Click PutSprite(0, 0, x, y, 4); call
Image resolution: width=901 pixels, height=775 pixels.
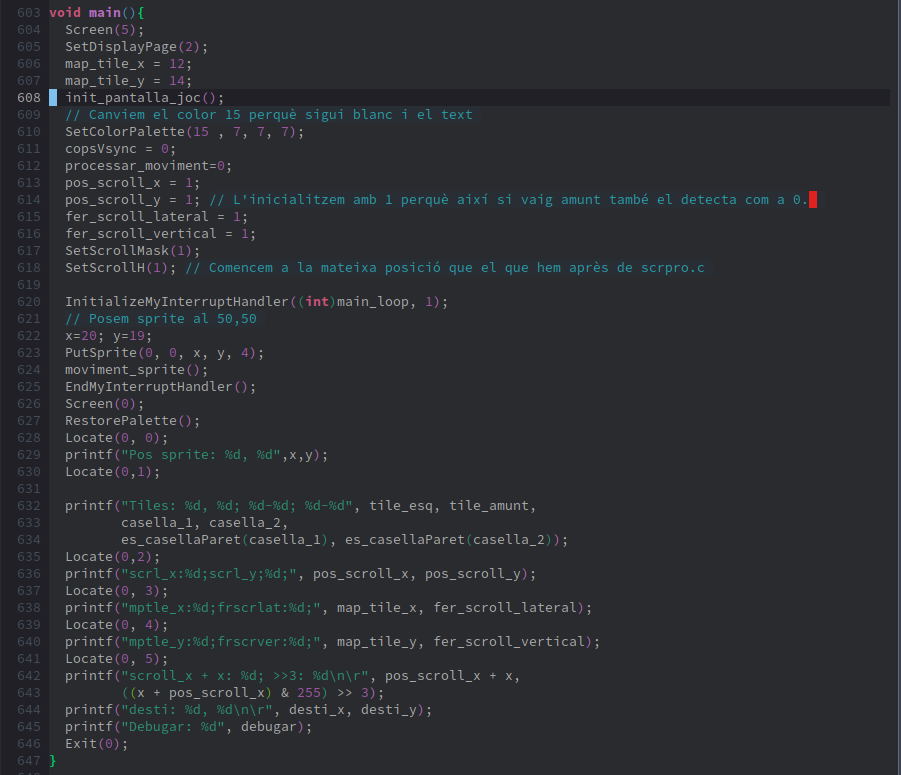point(164,353)
